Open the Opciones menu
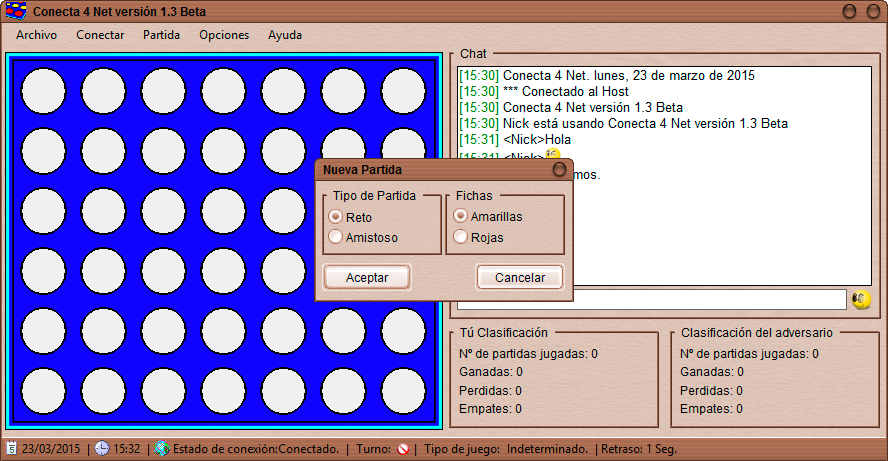Image resolution: width=888 pixels, height=461 pixels. coord(224,35)
